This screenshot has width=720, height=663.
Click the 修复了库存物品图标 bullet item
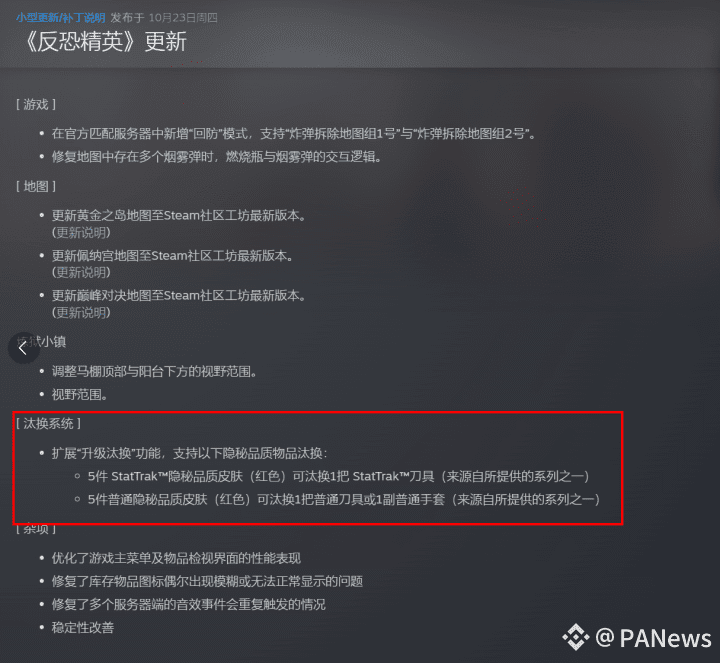[207, 582]
